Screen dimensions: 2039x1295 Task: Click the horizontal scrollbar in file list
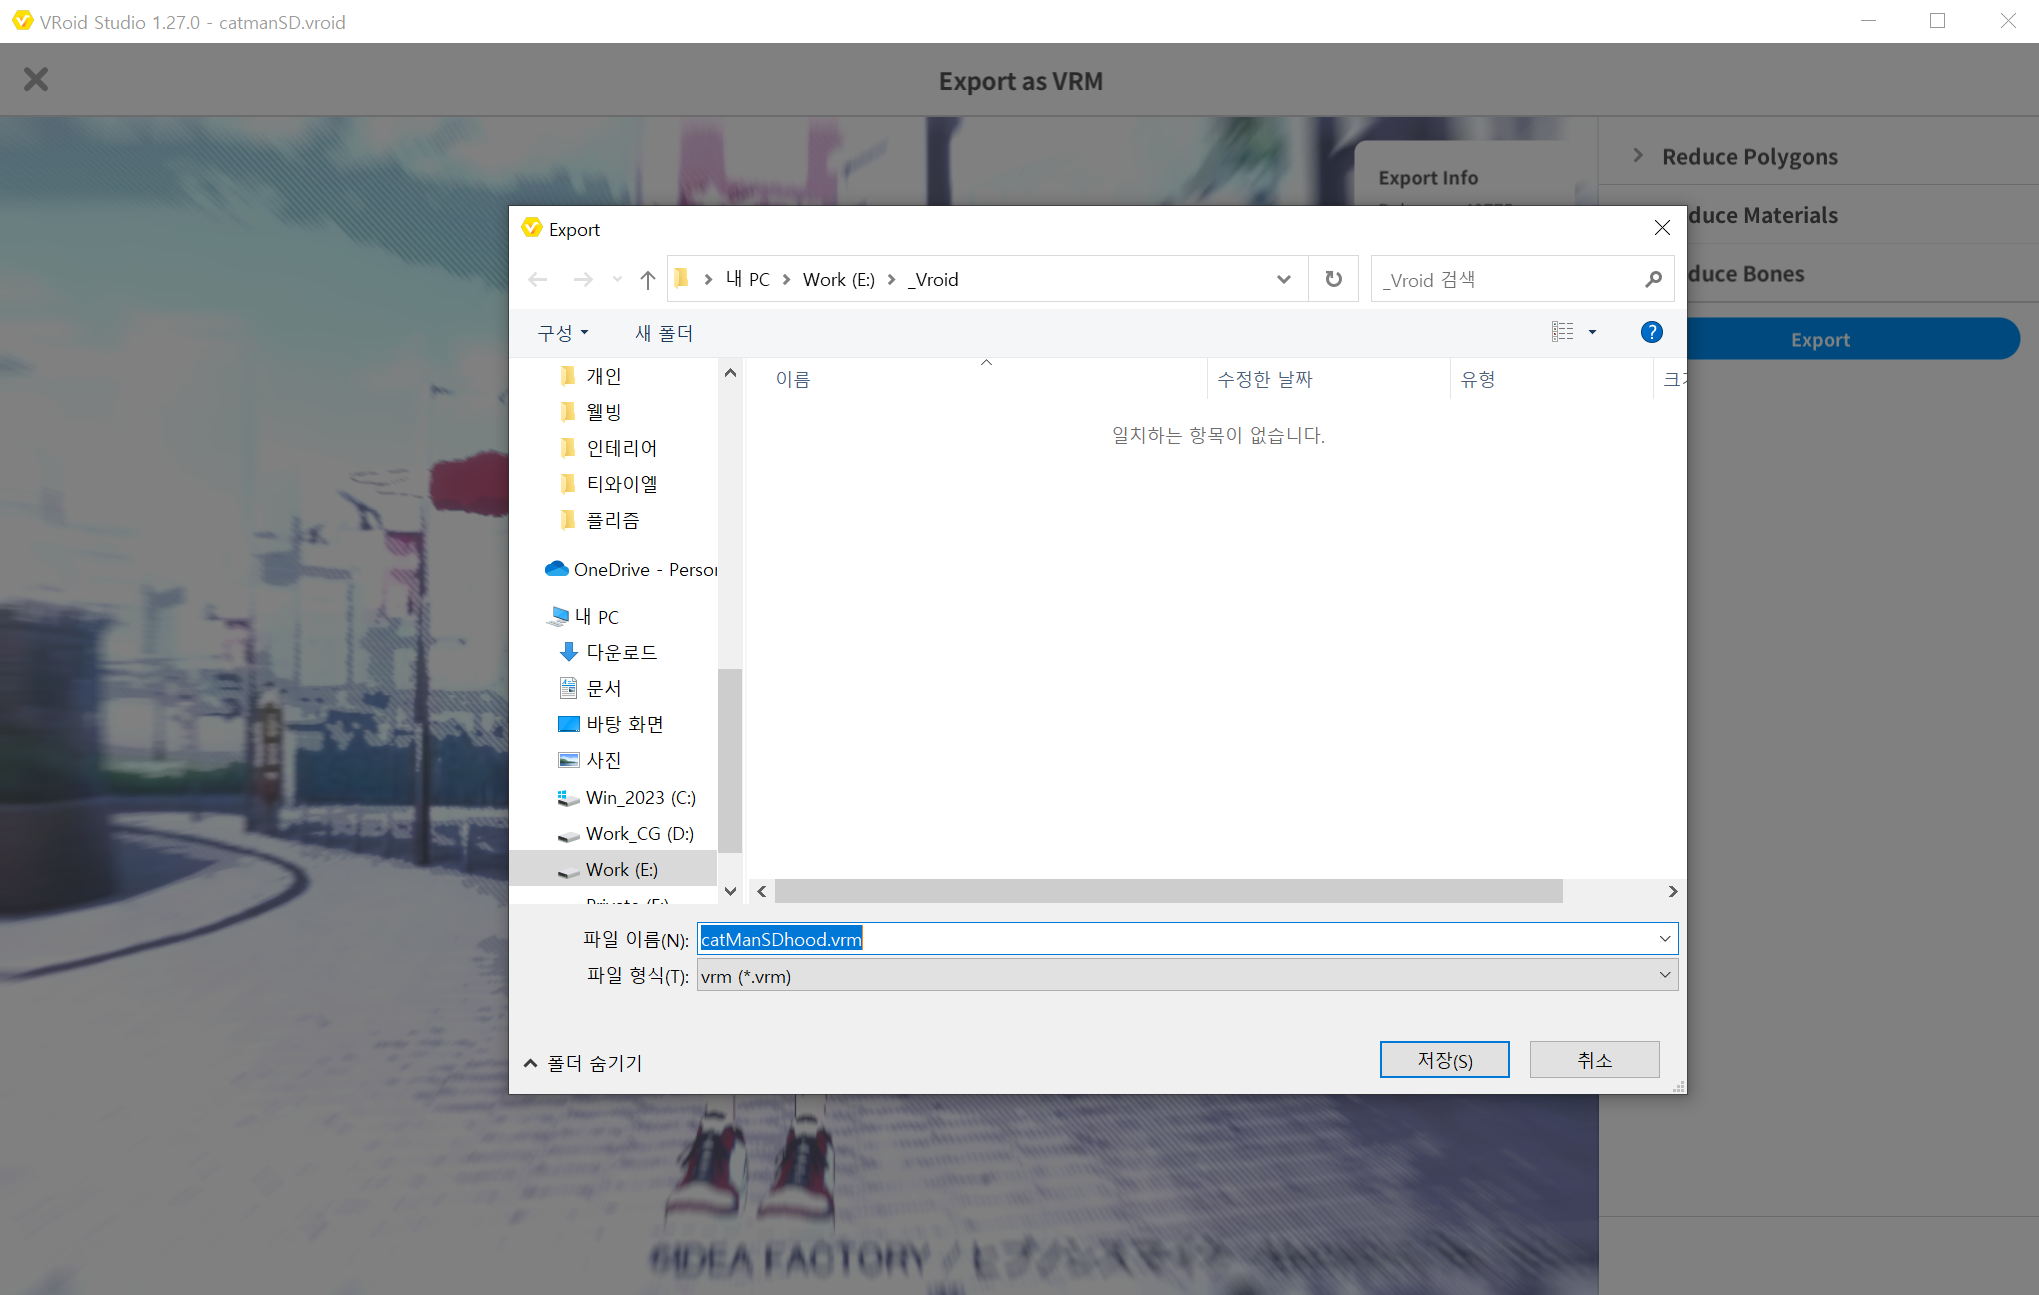[x=1168, y=891]
